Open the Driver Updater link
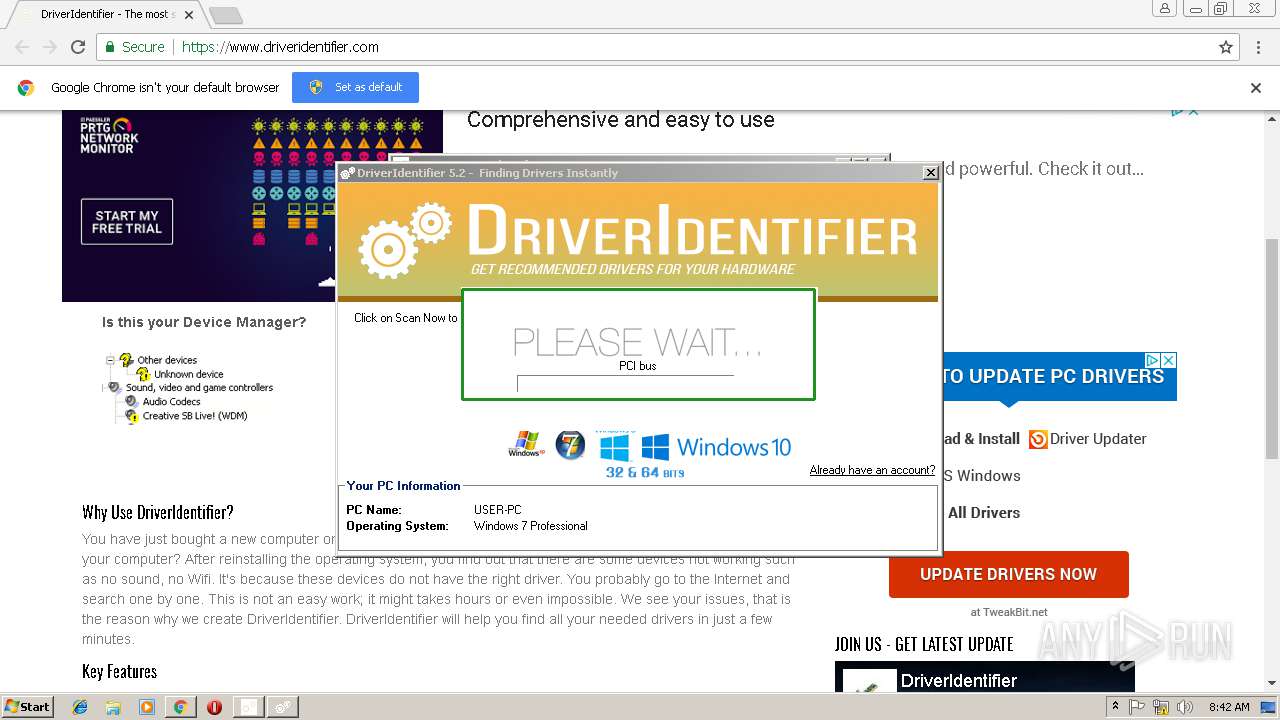This screenshot has height=720, width=1280. point(1098,439)
